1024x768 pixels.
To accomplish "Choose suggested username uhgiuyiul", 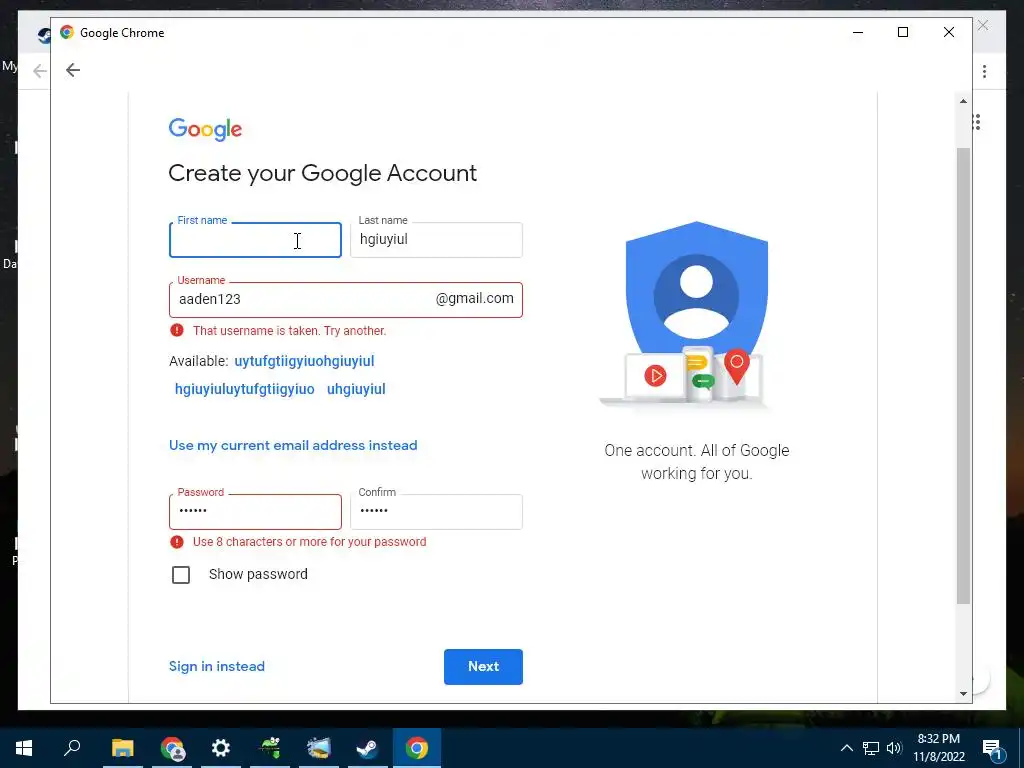I will tap(356, 389).
